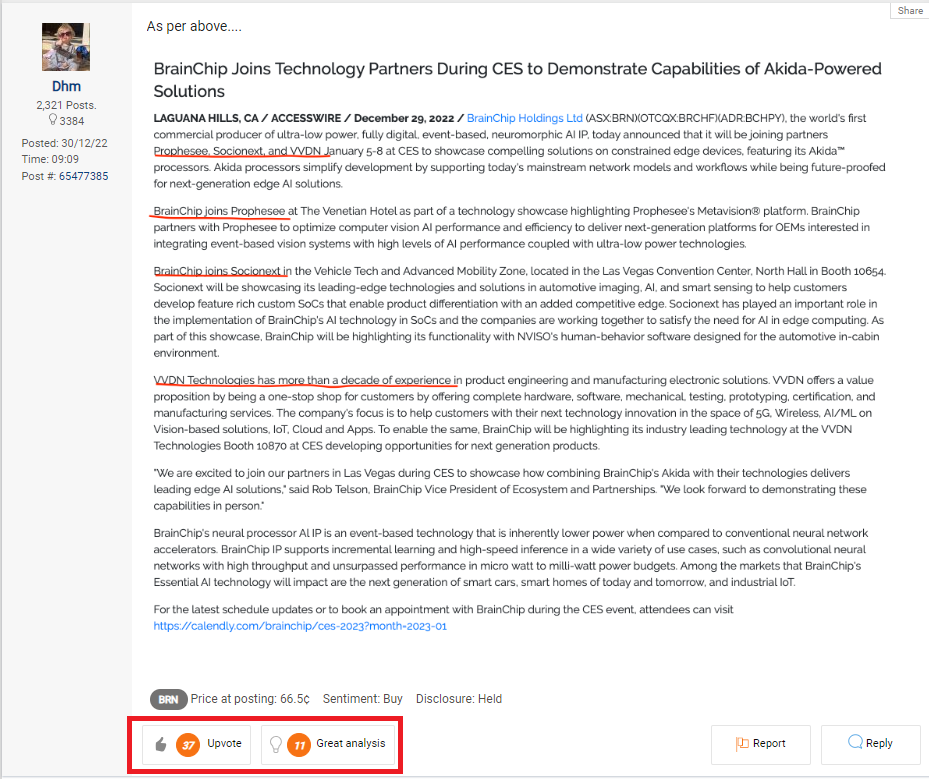This screenshot has height=779, width=929.
Task: Open the Share option
Action: pyautogui.click(x=909, y=10)
